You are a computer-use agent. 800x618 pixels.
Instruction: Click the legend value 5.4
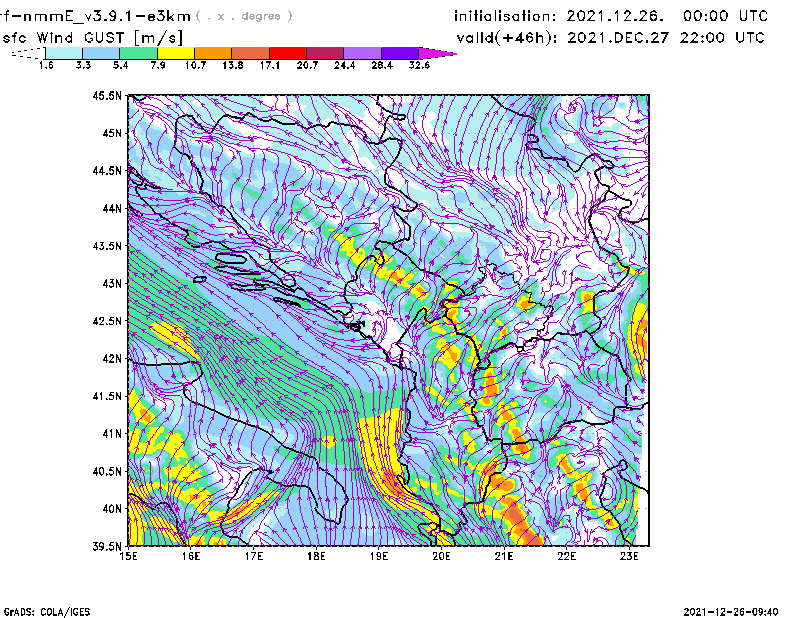click(120, 65)
